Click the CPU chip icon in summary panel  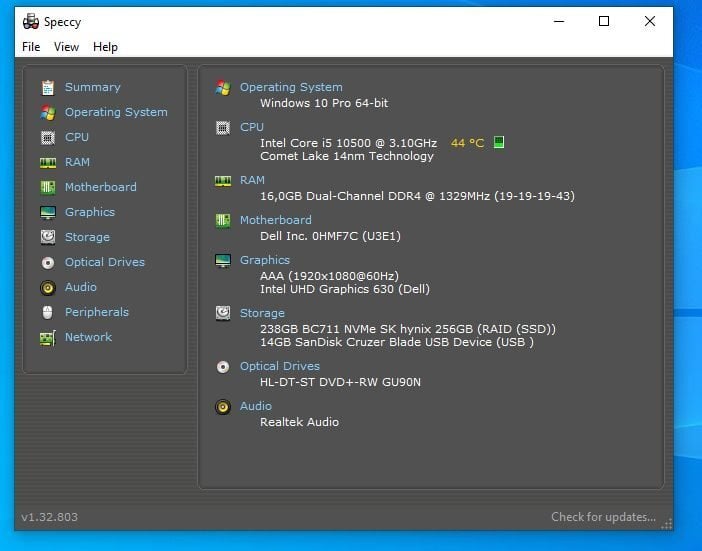click(223, 128)
